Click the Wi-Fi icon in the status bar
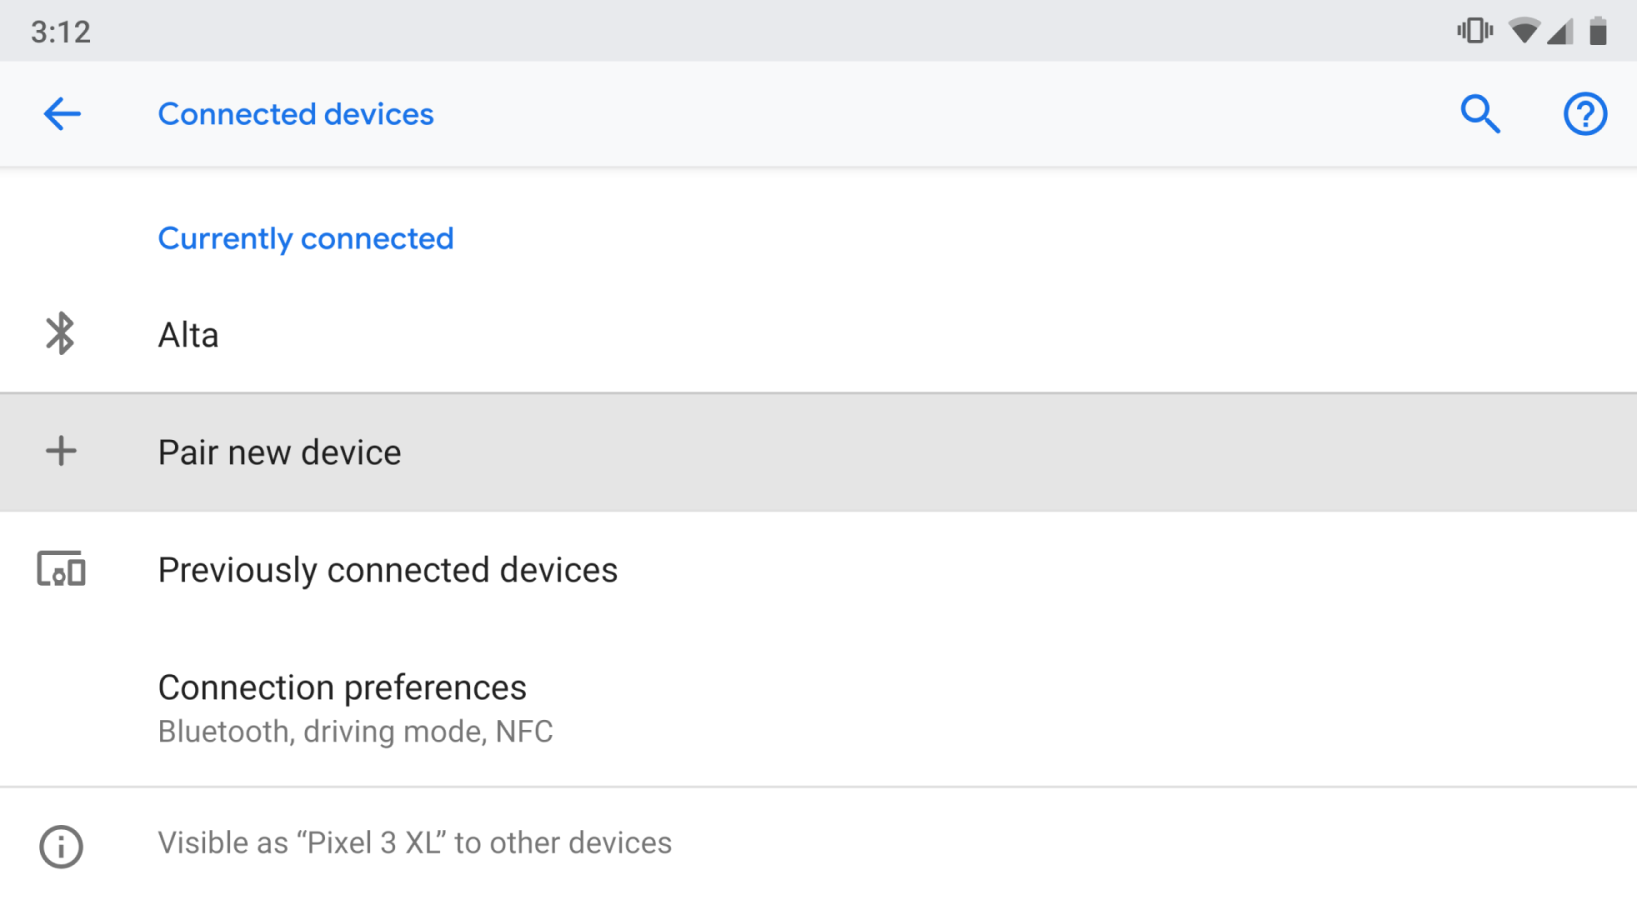Image resolution: width=1637 pixels, height=900 pixels. (1524, 31)
